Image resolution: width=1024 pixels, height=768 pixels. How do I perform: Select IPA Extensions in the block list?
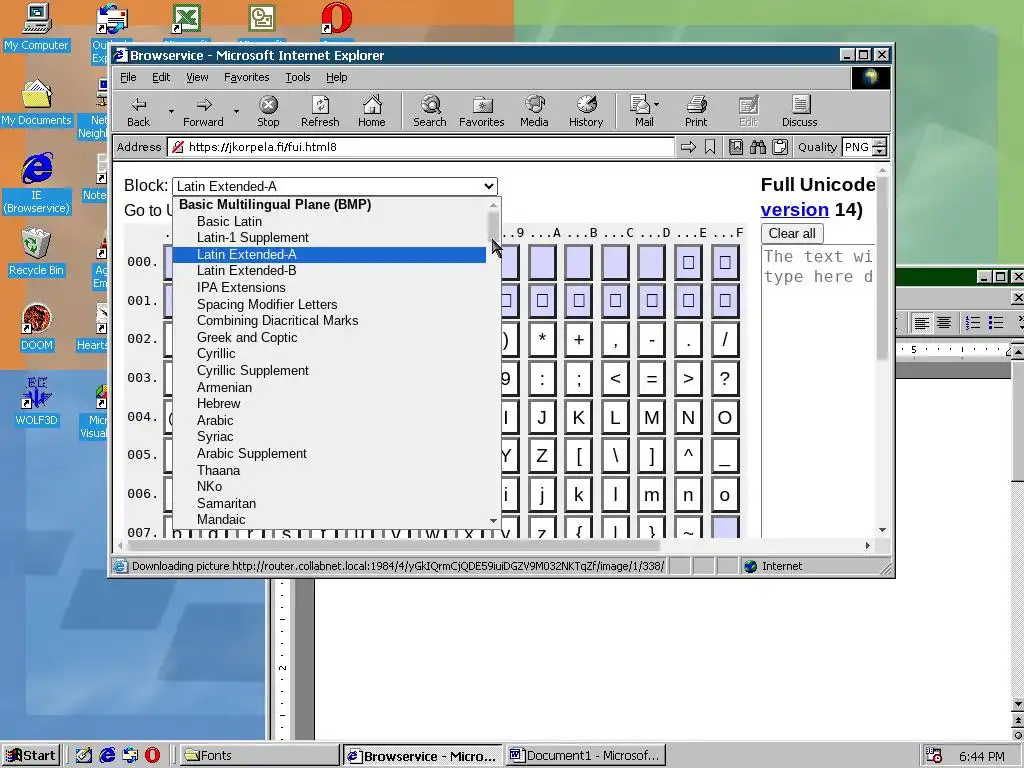tap(330, 287)
